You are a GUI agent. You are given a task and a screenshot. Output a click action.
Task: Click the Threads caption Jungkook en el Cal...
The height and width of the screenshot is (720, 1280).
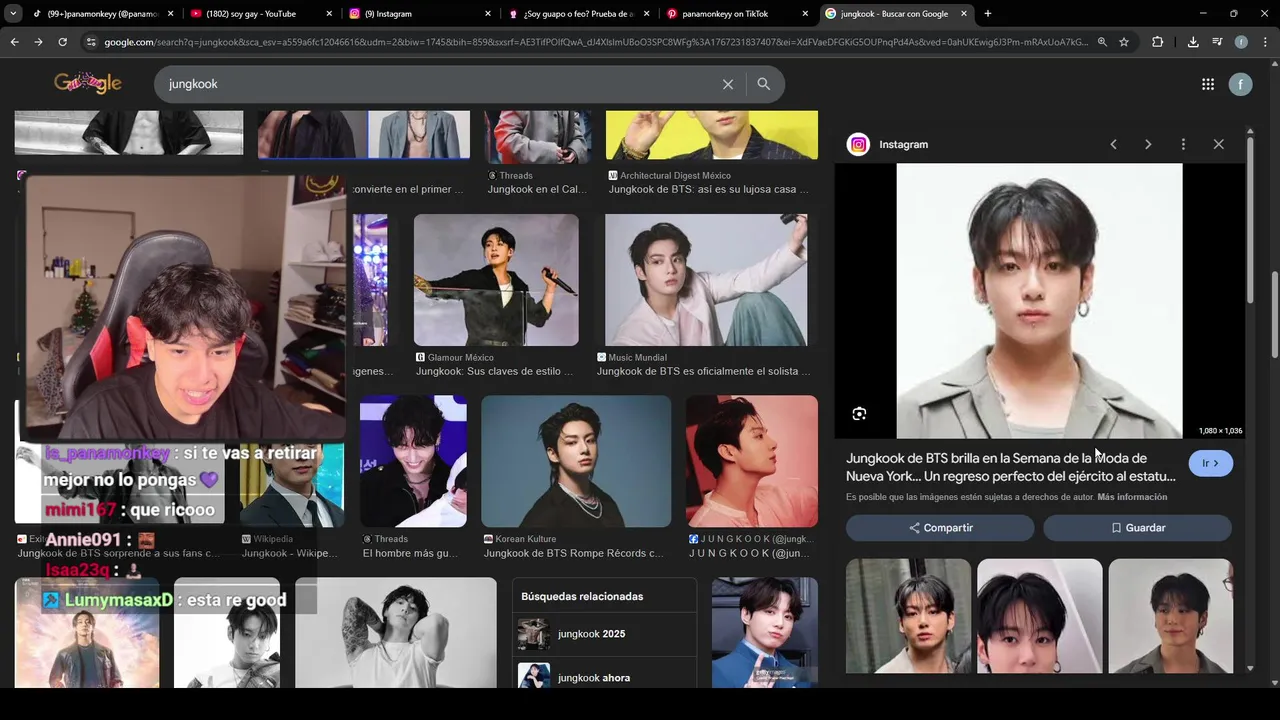537,189
